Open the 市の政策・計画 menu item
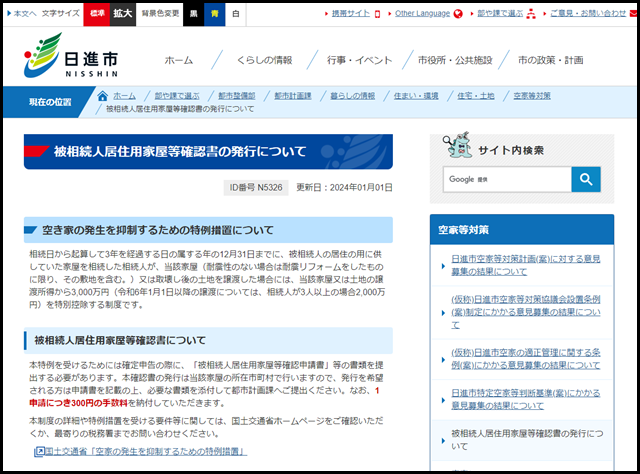 pyautogui.click(x=551, y=60)
